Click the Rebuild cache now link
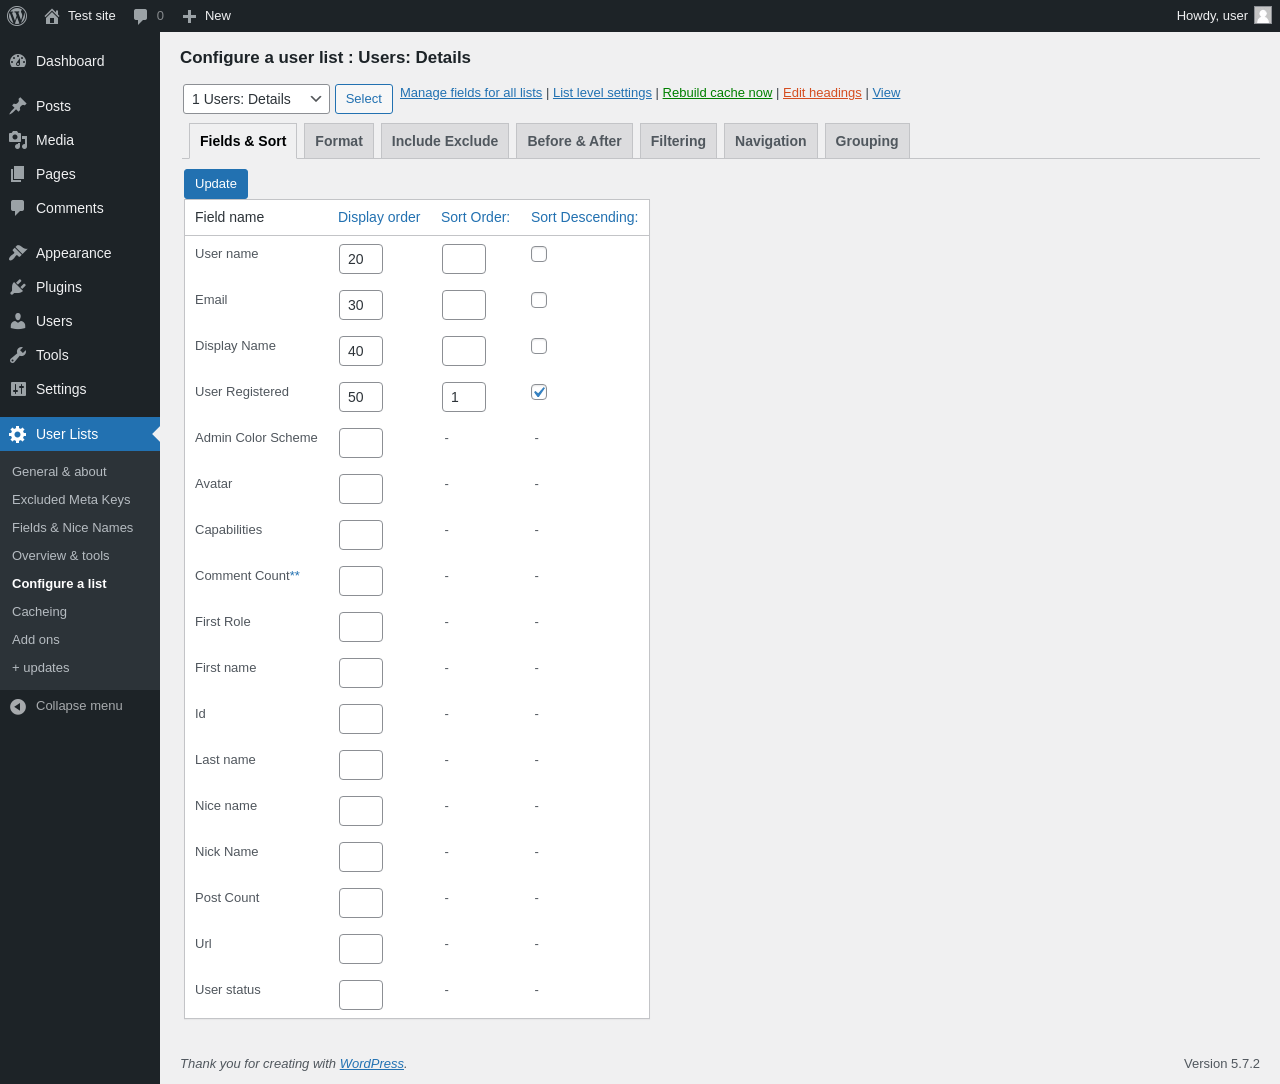 pos(717,93)
